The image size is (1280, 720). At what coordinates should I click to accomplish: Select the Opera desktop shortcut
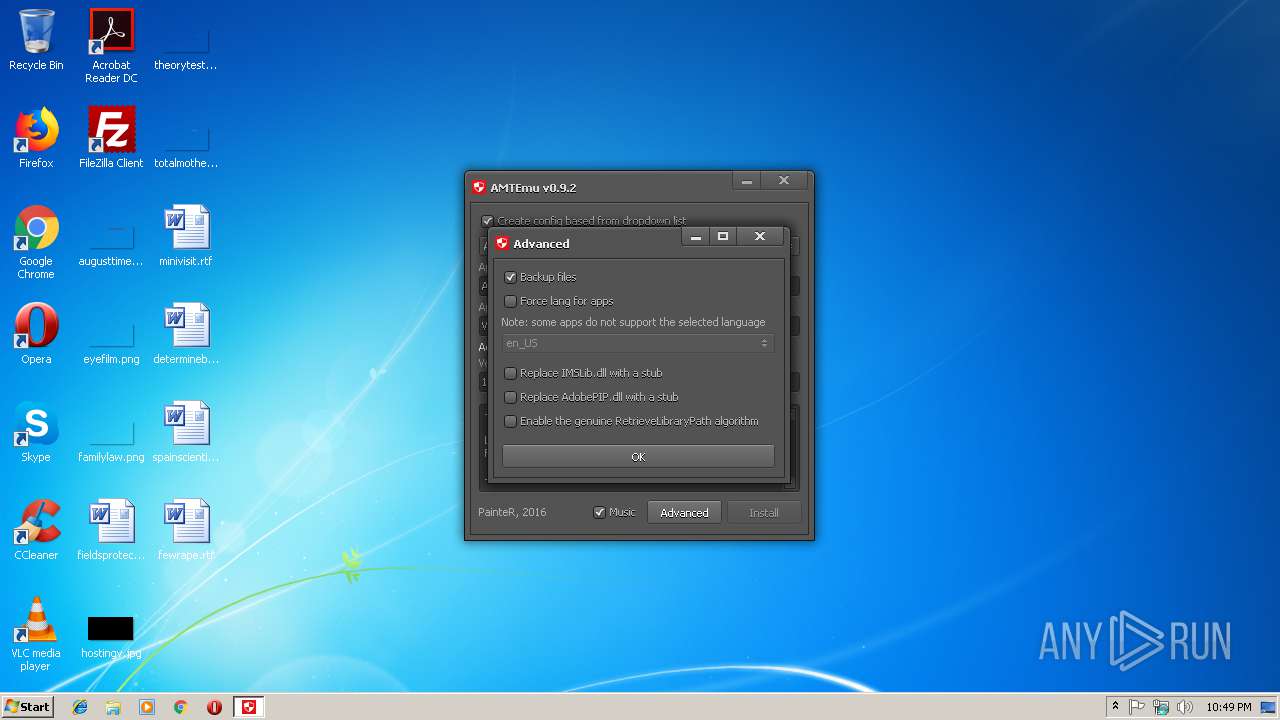click(x=36, y=334)
